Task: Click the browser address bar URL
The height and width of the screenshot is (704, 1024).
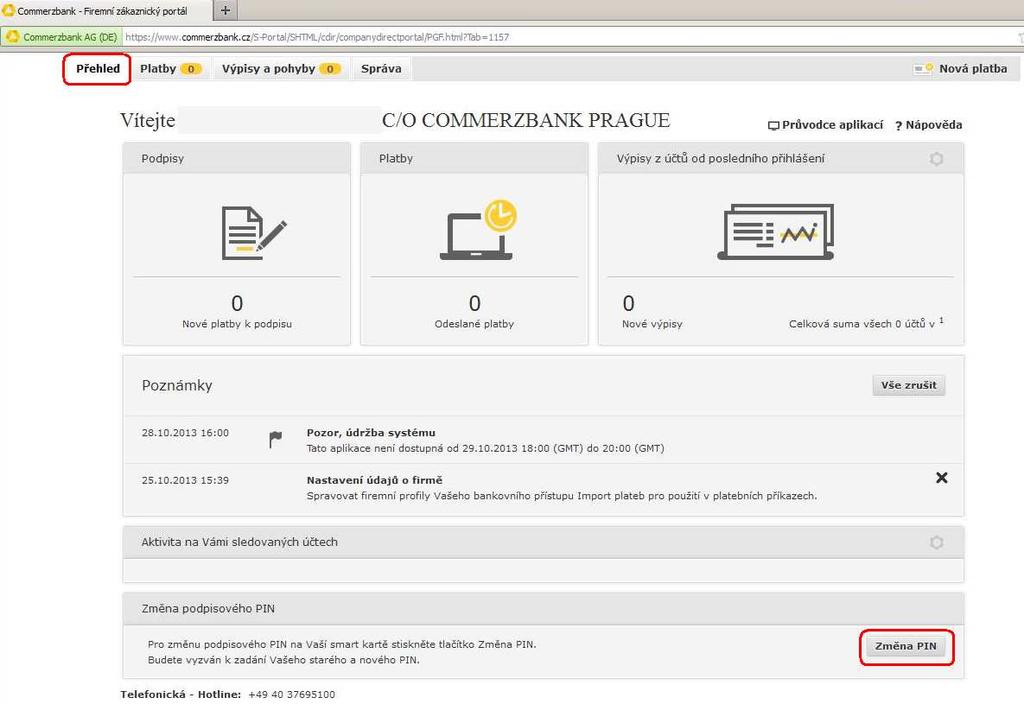Action: (317, 37)
